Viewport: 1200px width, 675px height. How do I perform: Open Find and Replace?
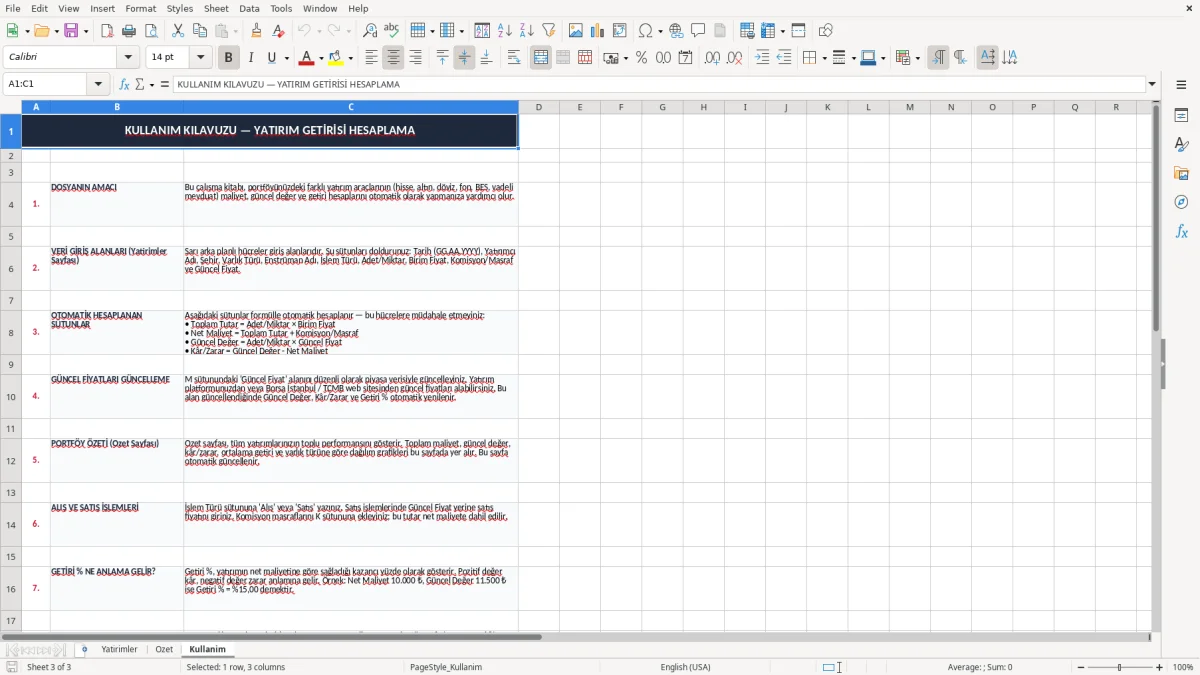370,31
